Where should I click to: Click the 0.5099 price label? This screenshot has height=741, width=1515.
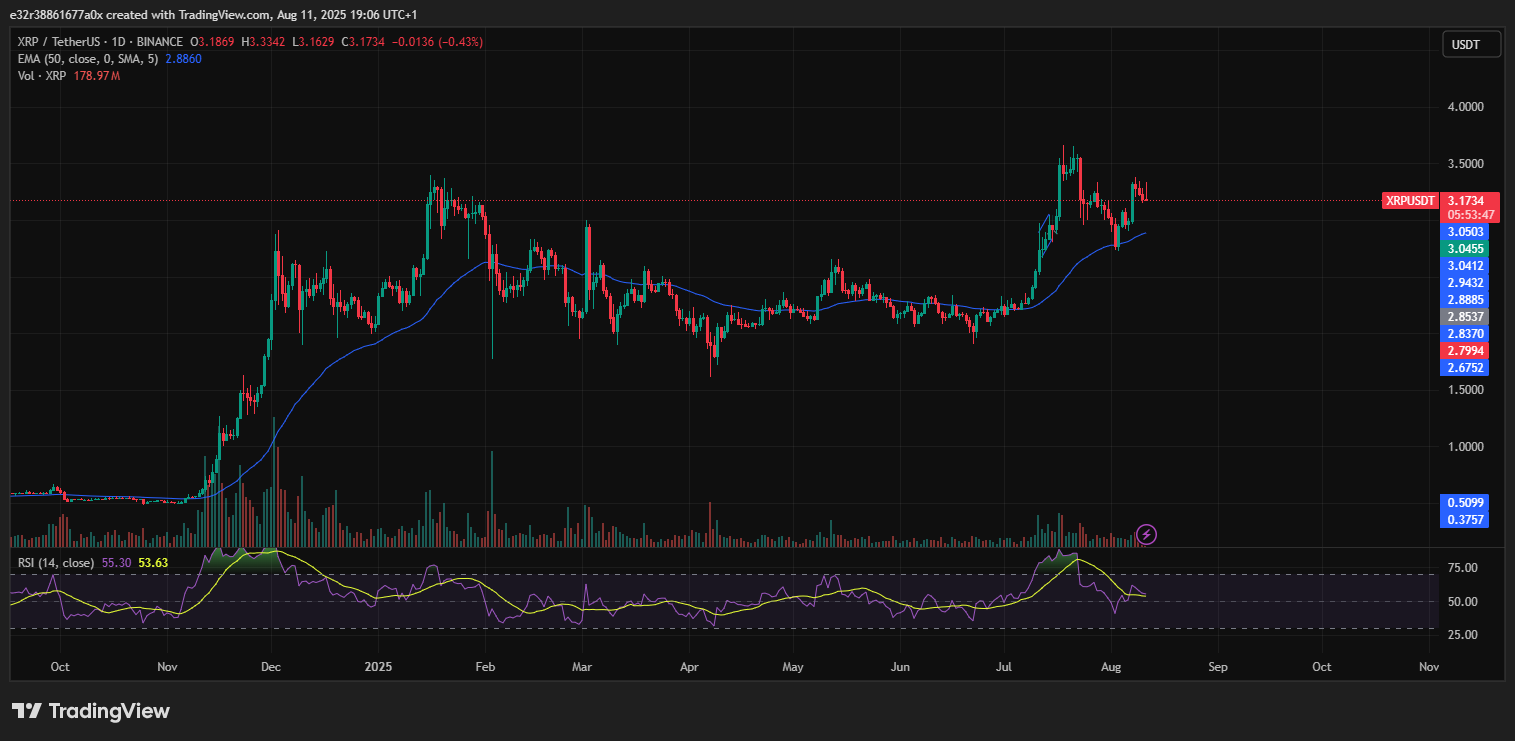(1465, 502)
